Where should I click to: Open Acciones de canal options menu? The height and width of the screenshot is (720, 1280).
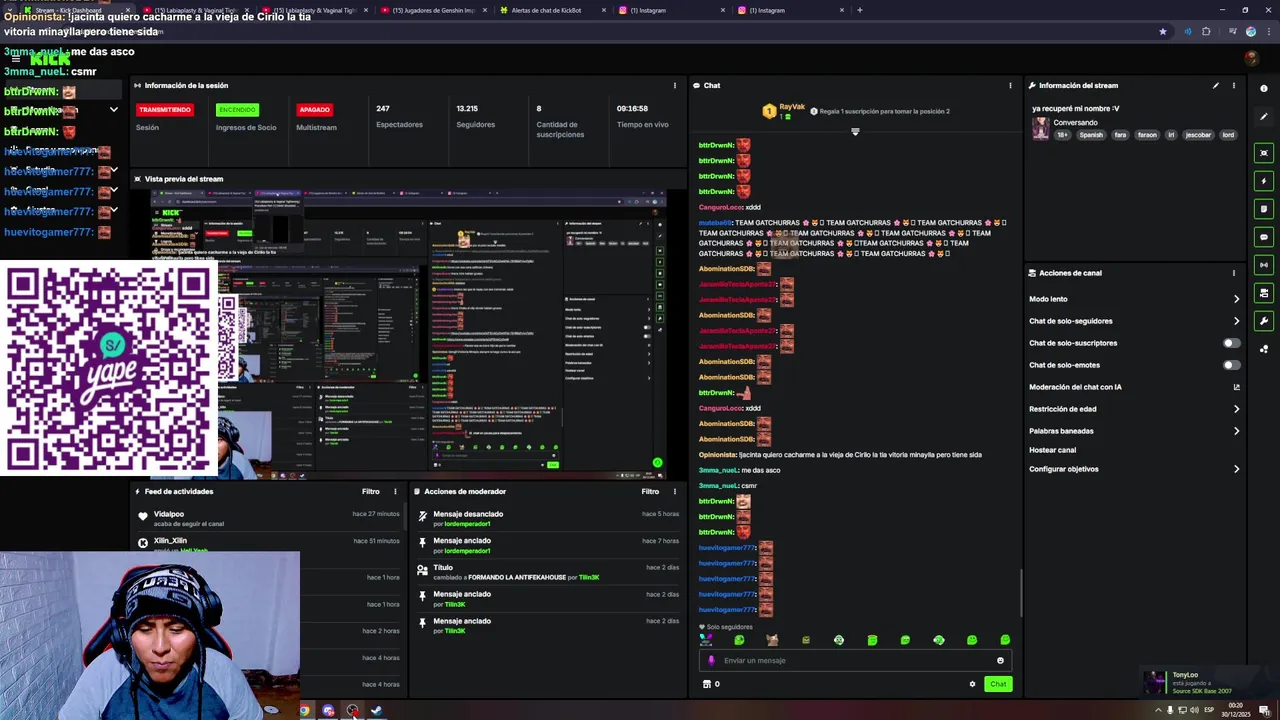pyautogui.click(x=1234, y=273)
